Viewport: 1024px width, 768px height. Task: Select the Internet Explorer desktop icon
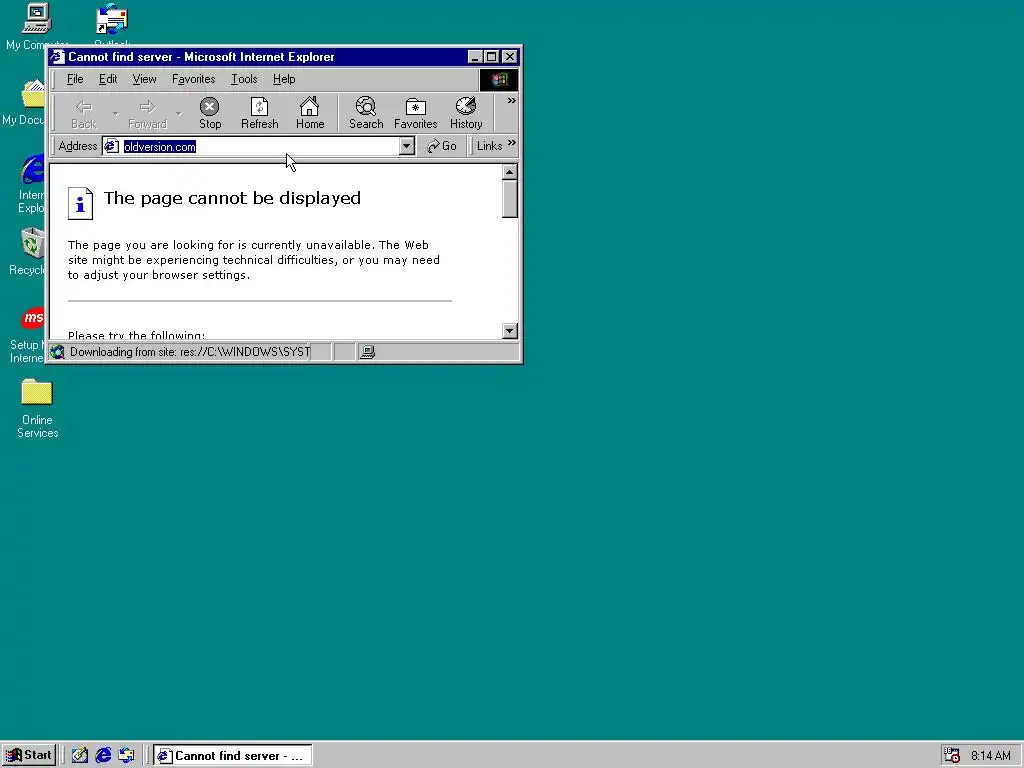tap(31, 184)
